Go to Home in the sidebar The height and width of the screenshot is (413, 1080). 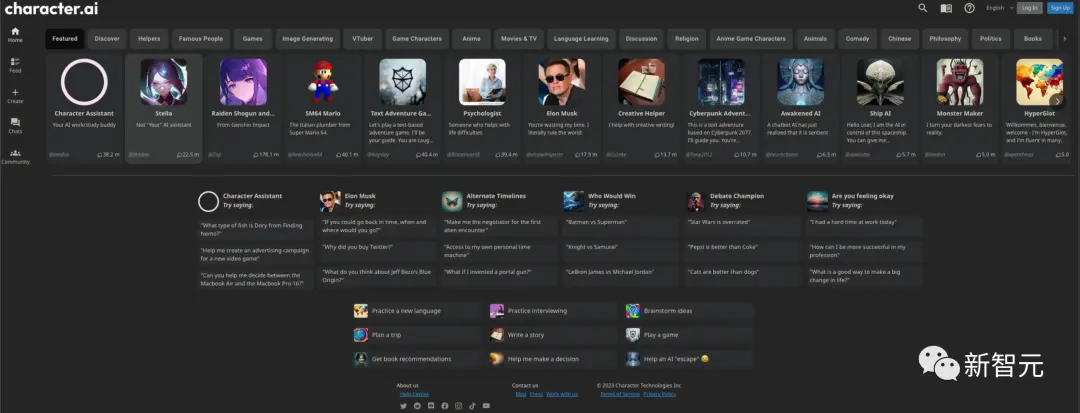point(15,34)
